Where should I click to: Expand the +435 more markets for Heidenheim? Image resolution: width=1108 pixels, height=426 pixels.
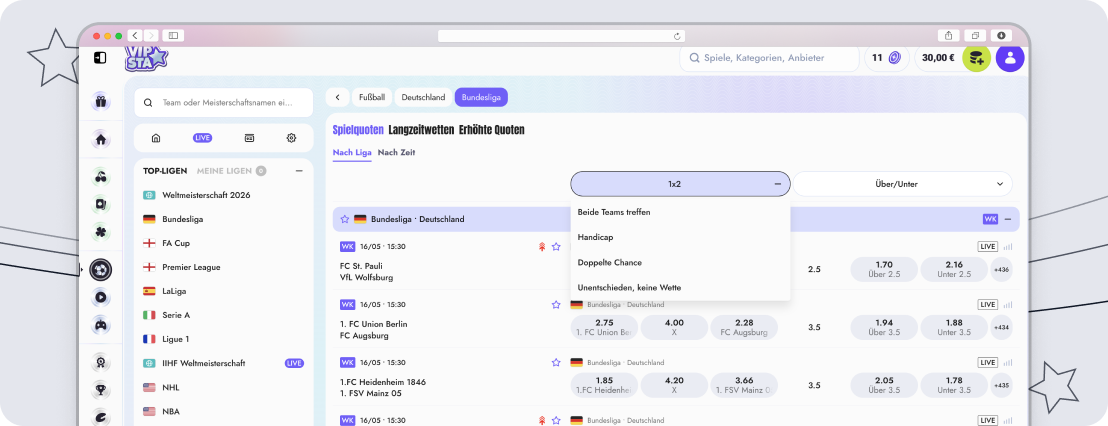(x=1001, y=386)
